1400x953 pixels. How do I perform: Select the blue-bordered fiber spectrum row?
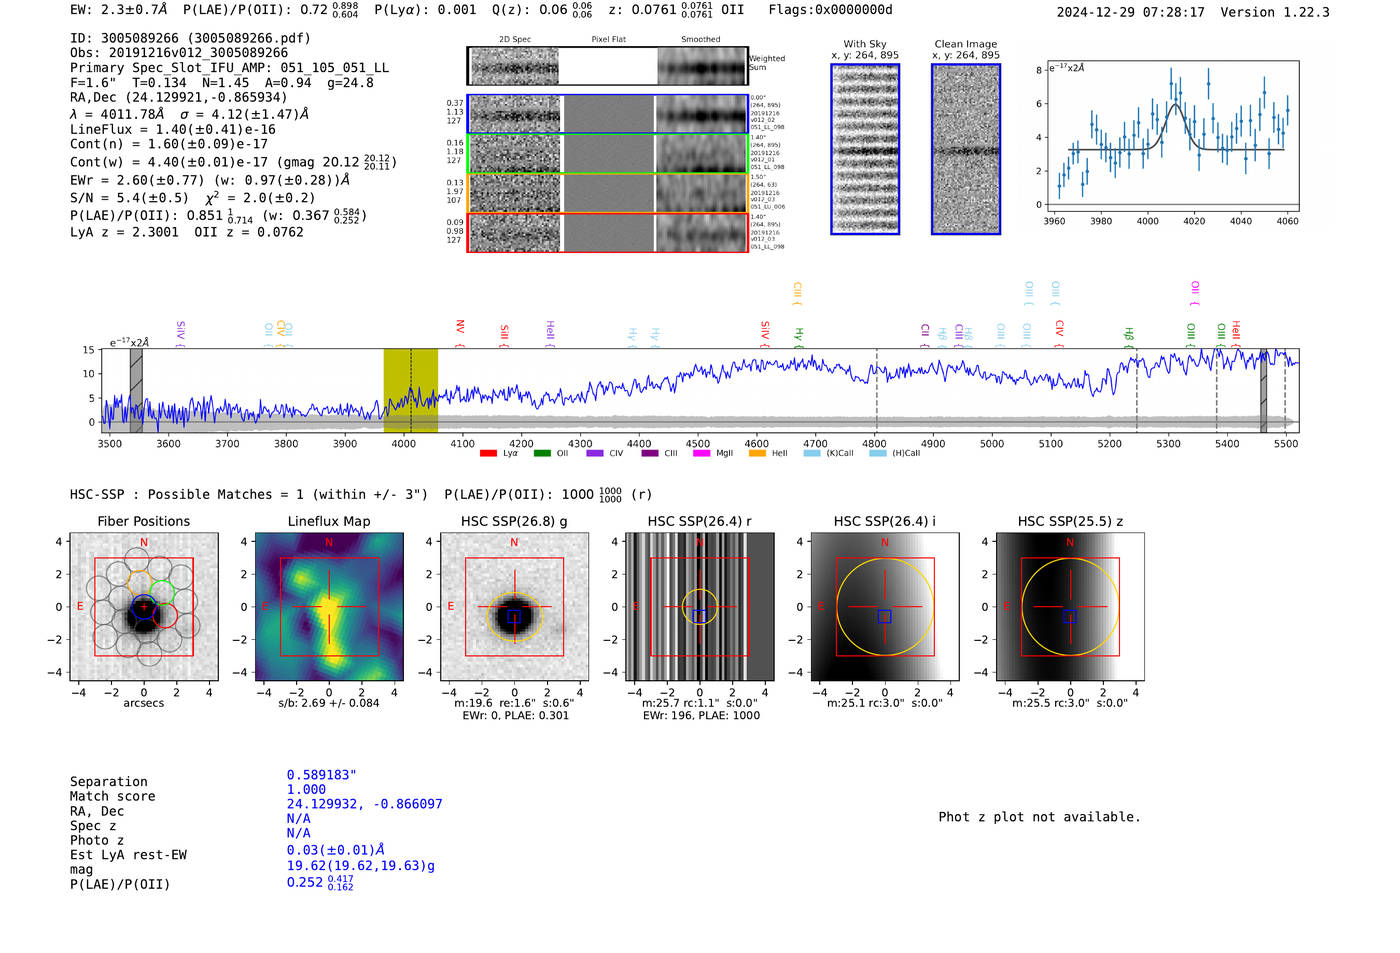coord(607,114)
